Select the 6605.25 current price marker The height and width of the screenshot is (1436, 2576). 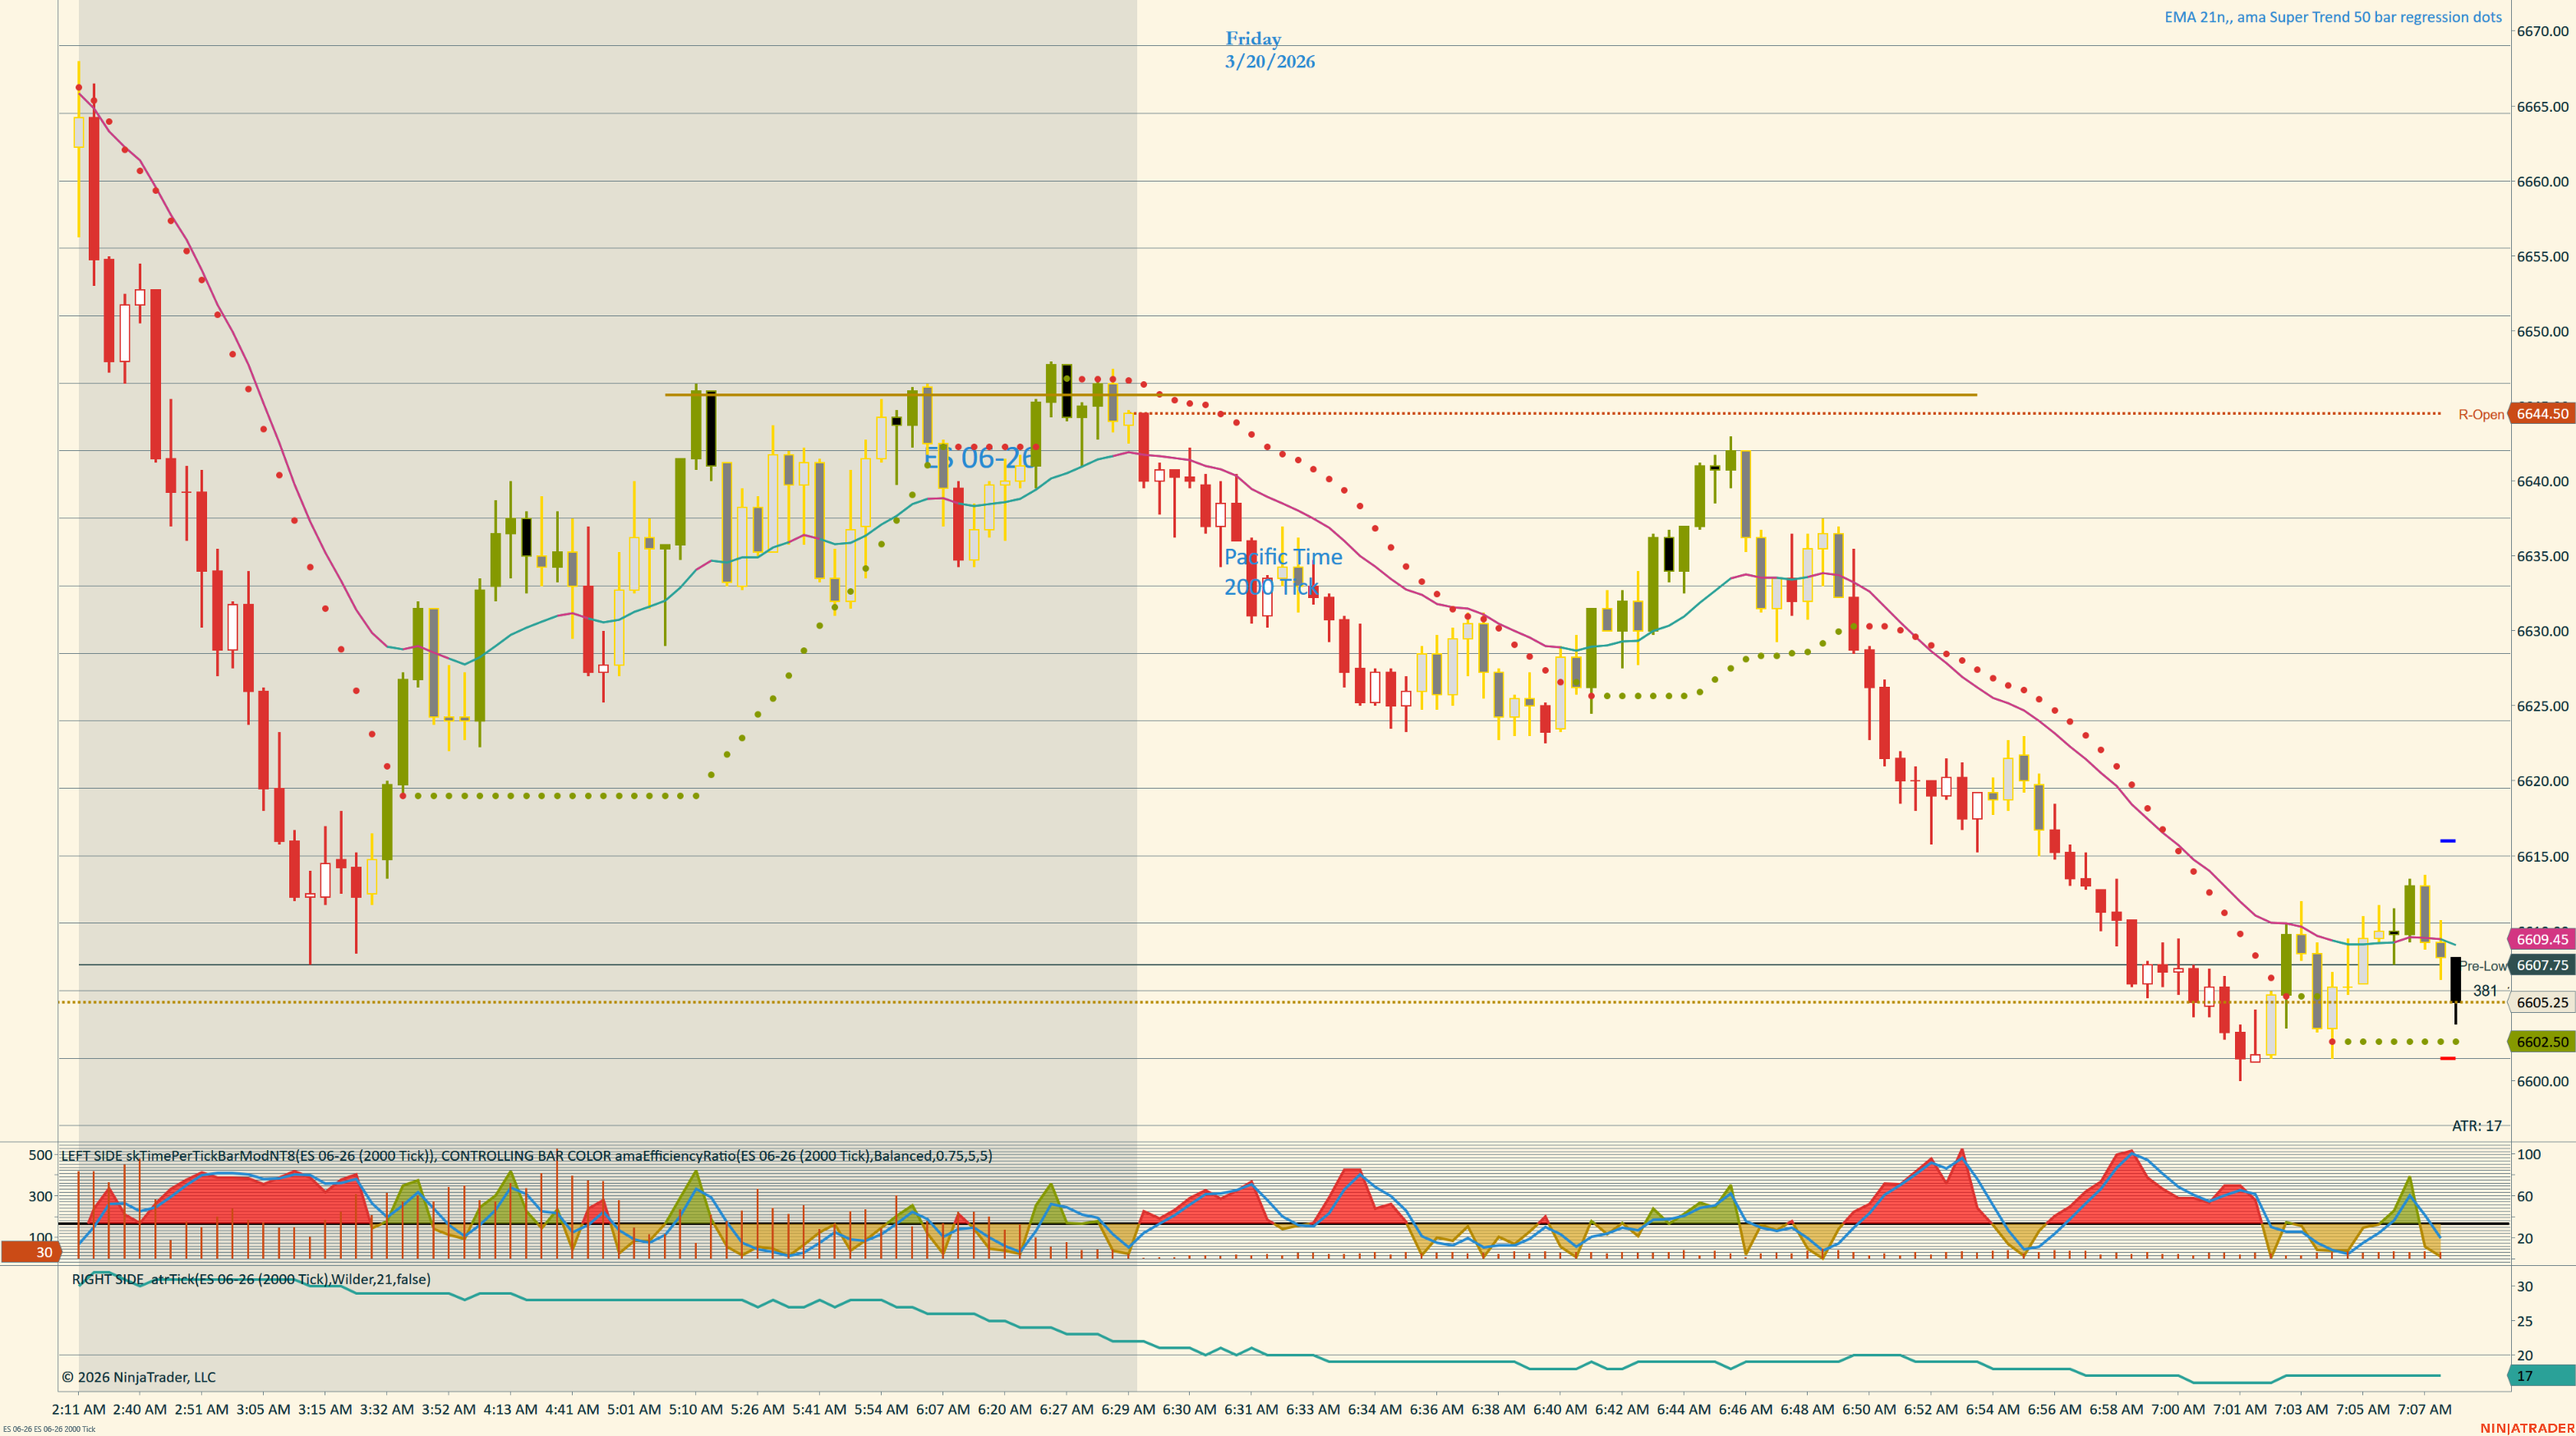pos(2541,1002)
